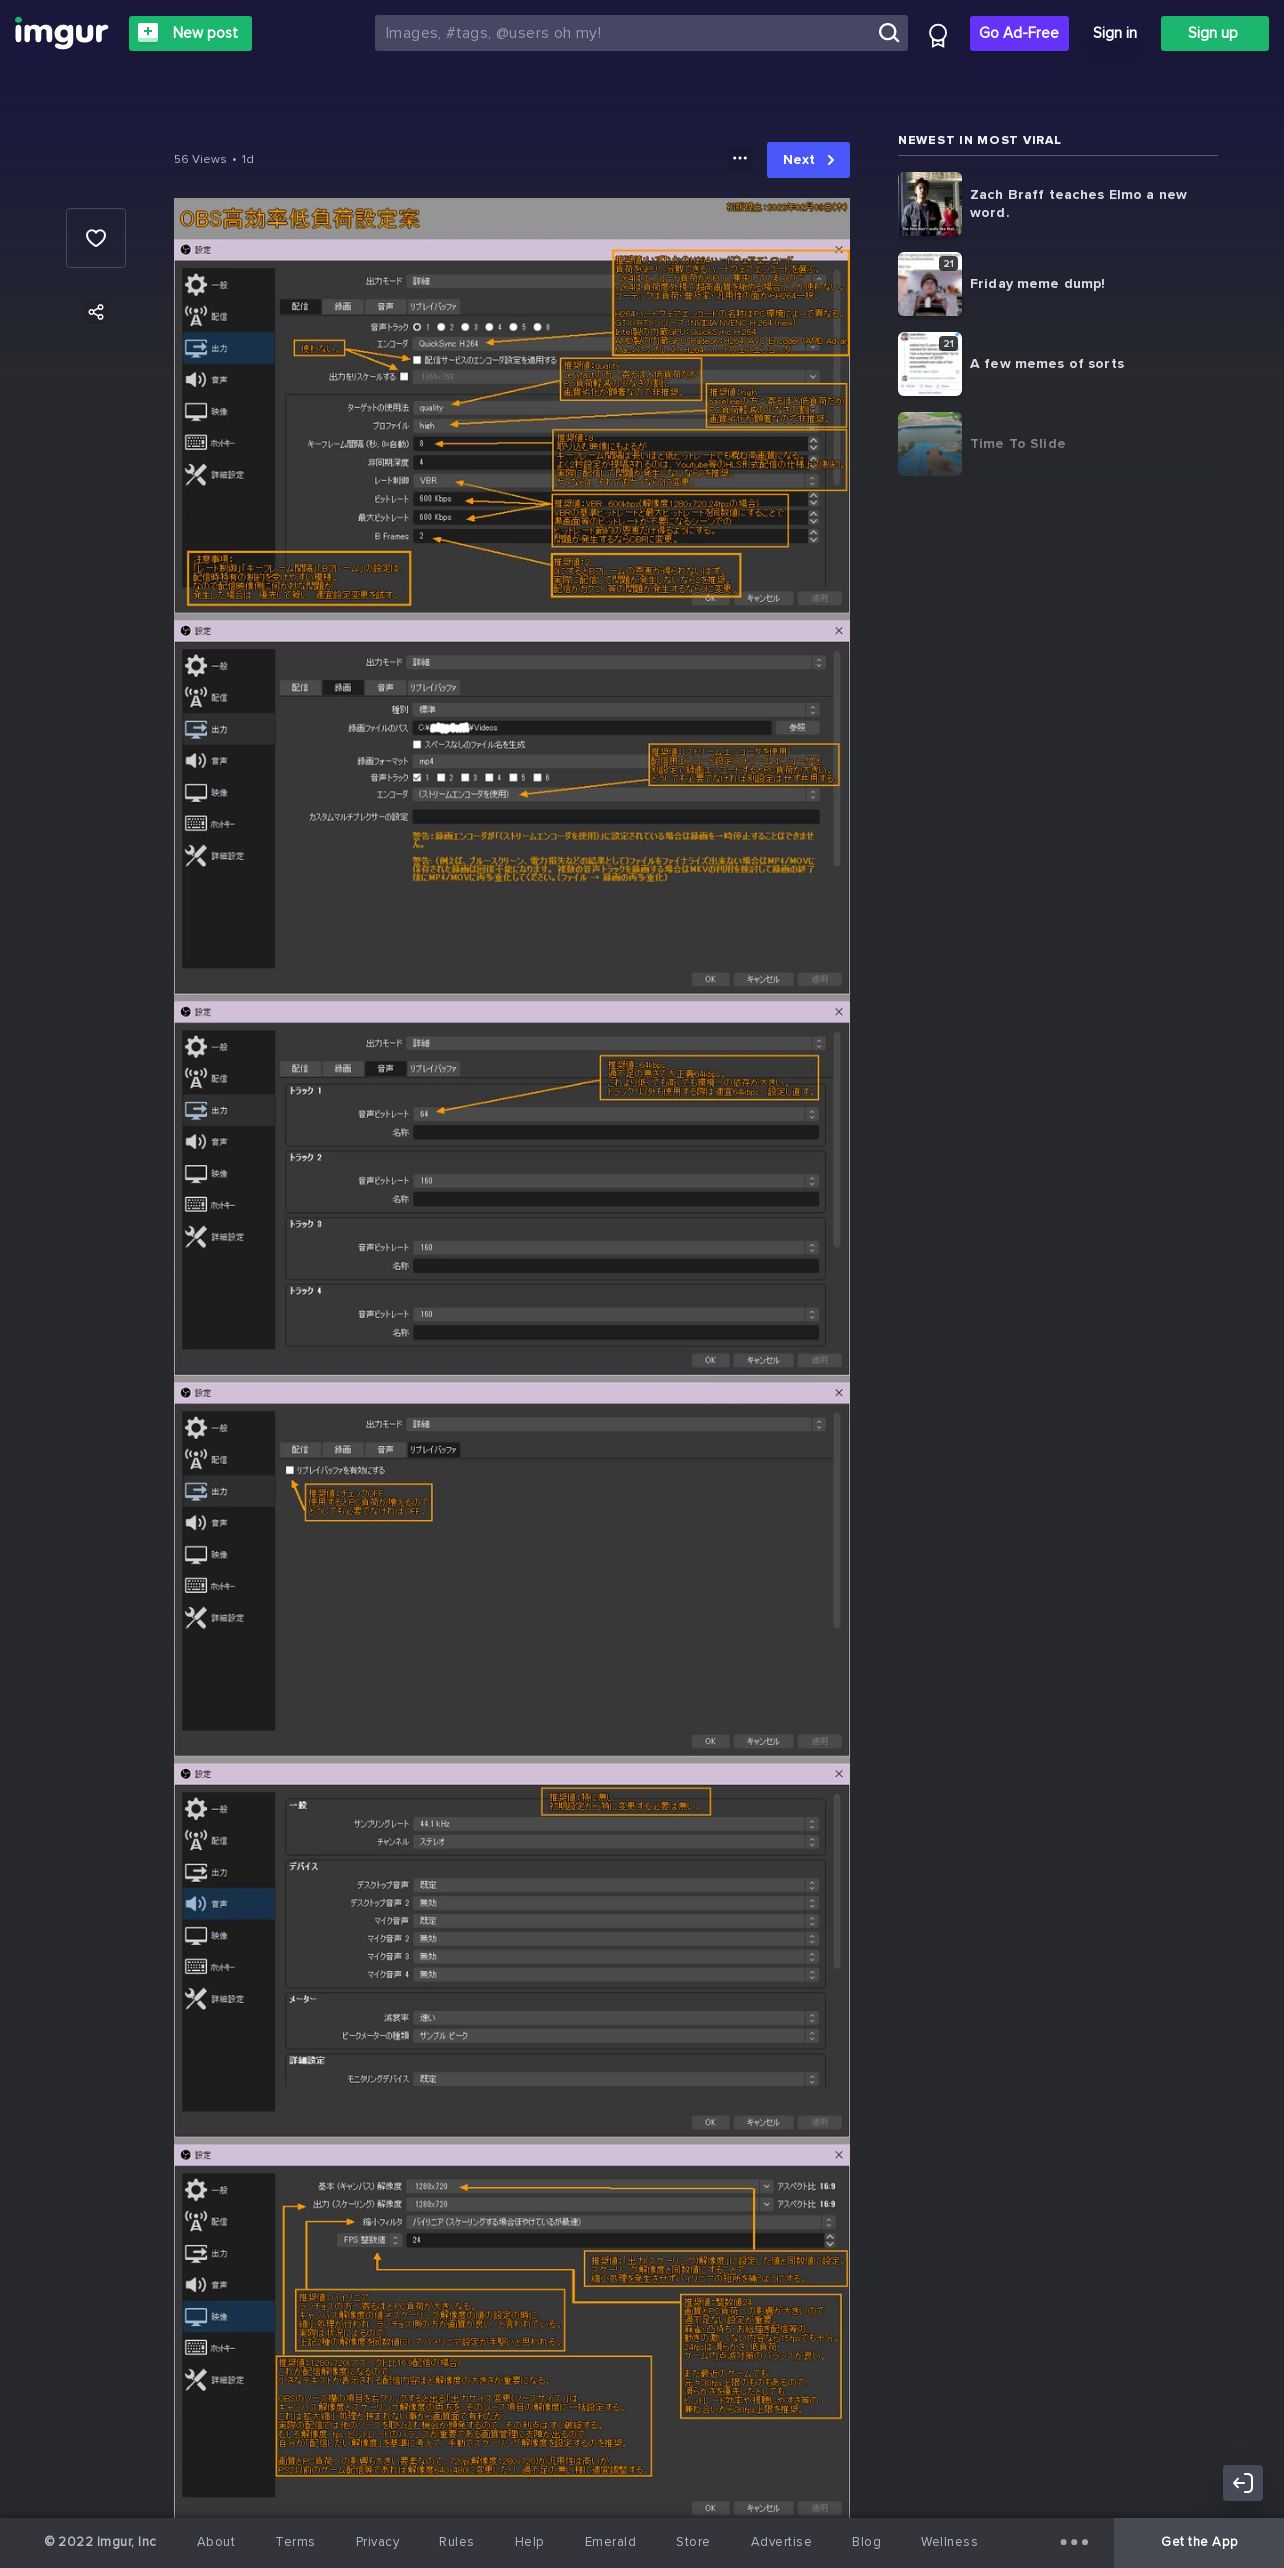Open the Wellness footer link
The width and height of the screenshot is (1284, 2568).
coord(949,2542)
